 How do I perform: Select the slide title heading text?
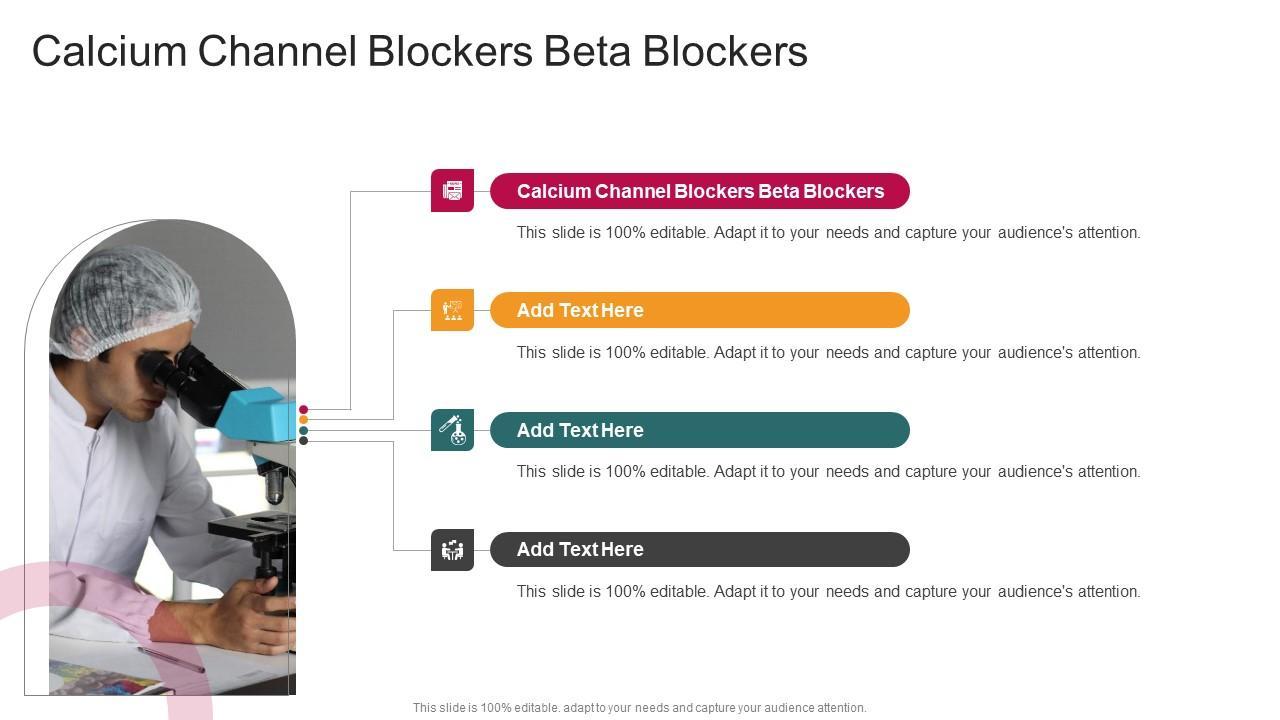tap(420, 52)
